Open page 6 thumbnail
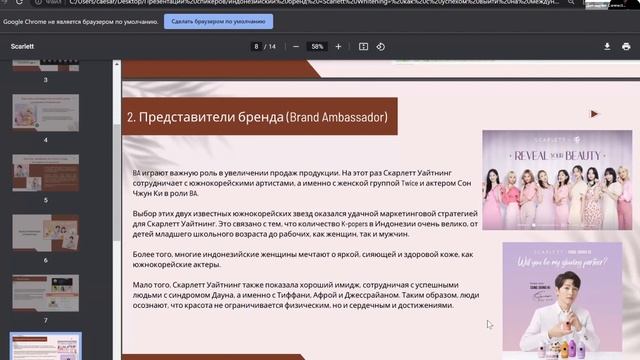The height and width of the screenshot is (360, 640). [46, 233]
